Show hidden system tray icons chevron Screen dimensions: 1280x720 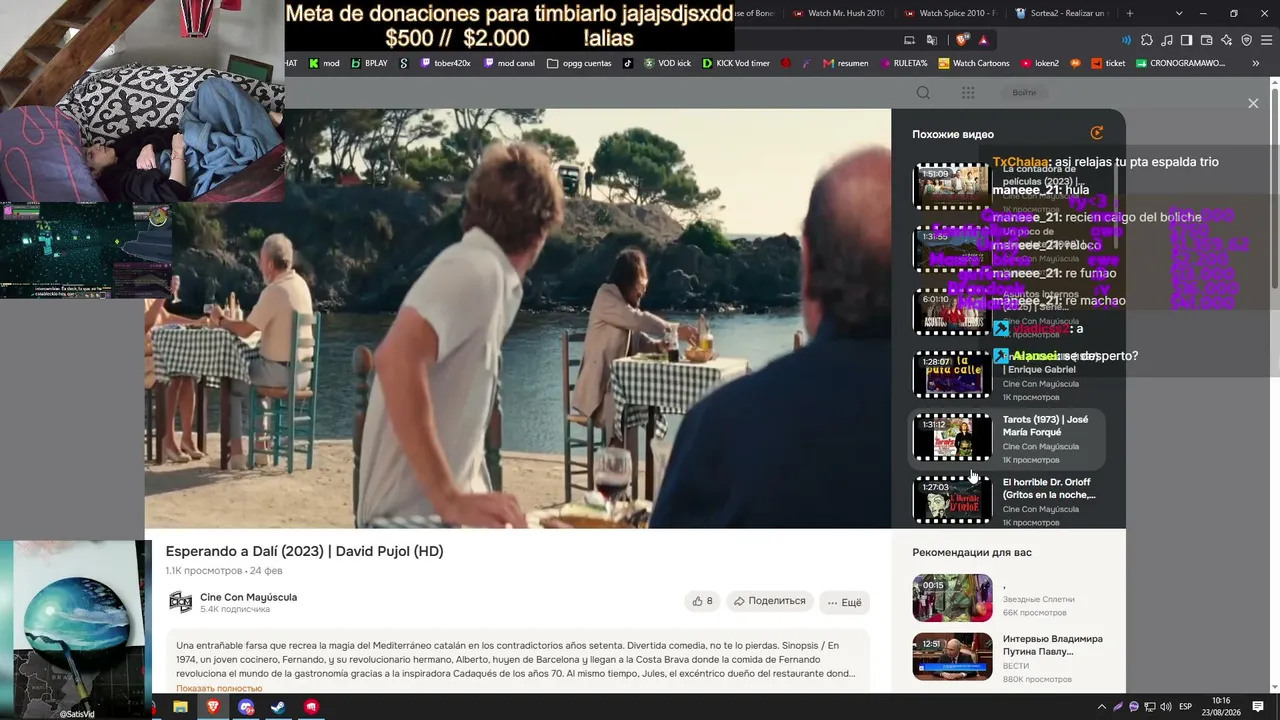(1102, 707)
